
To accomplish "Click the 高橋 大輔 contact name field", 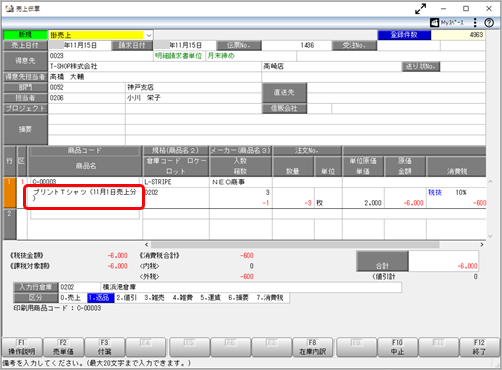I will 155,77.
